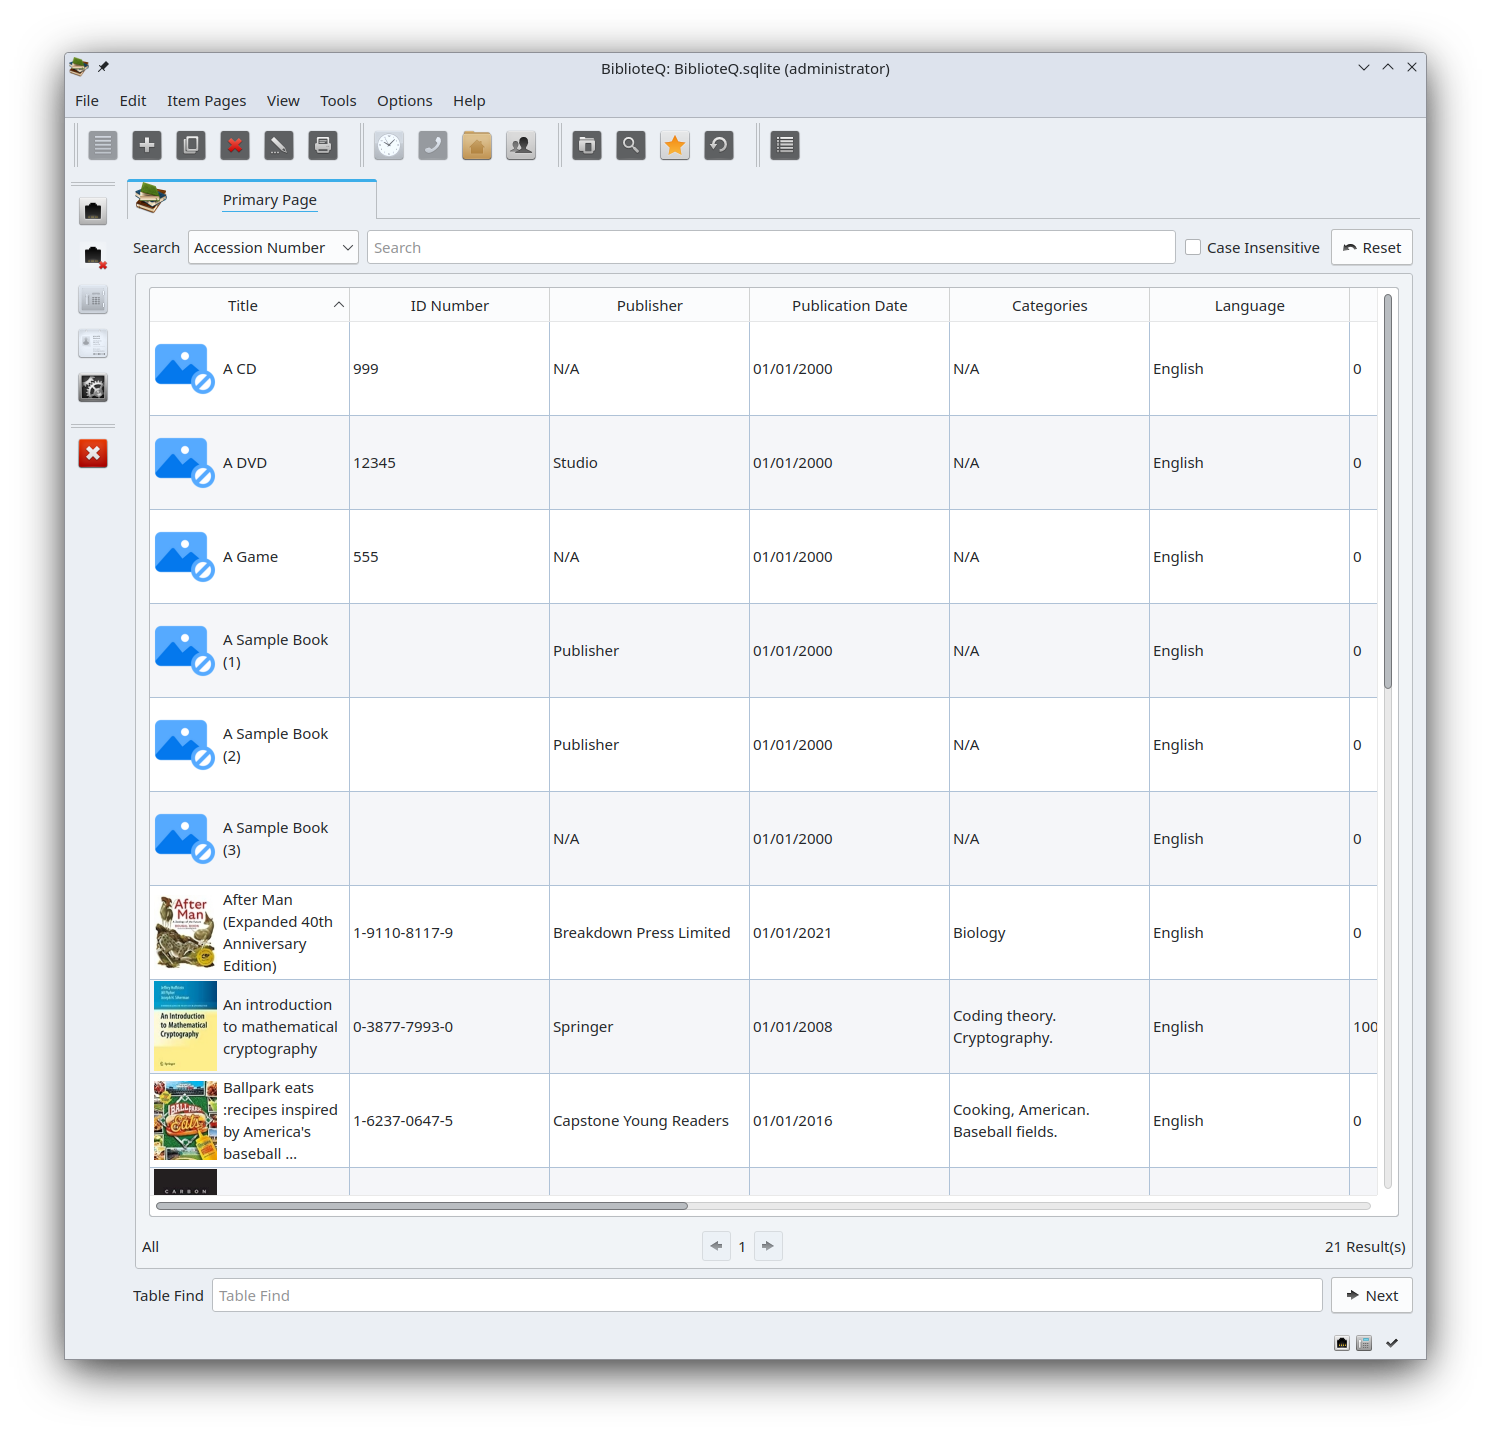Image resolution: width=1491 pixels, height=1436 pixels.
Task: Click the Springer publisher cell
Action: point(649,1027)
